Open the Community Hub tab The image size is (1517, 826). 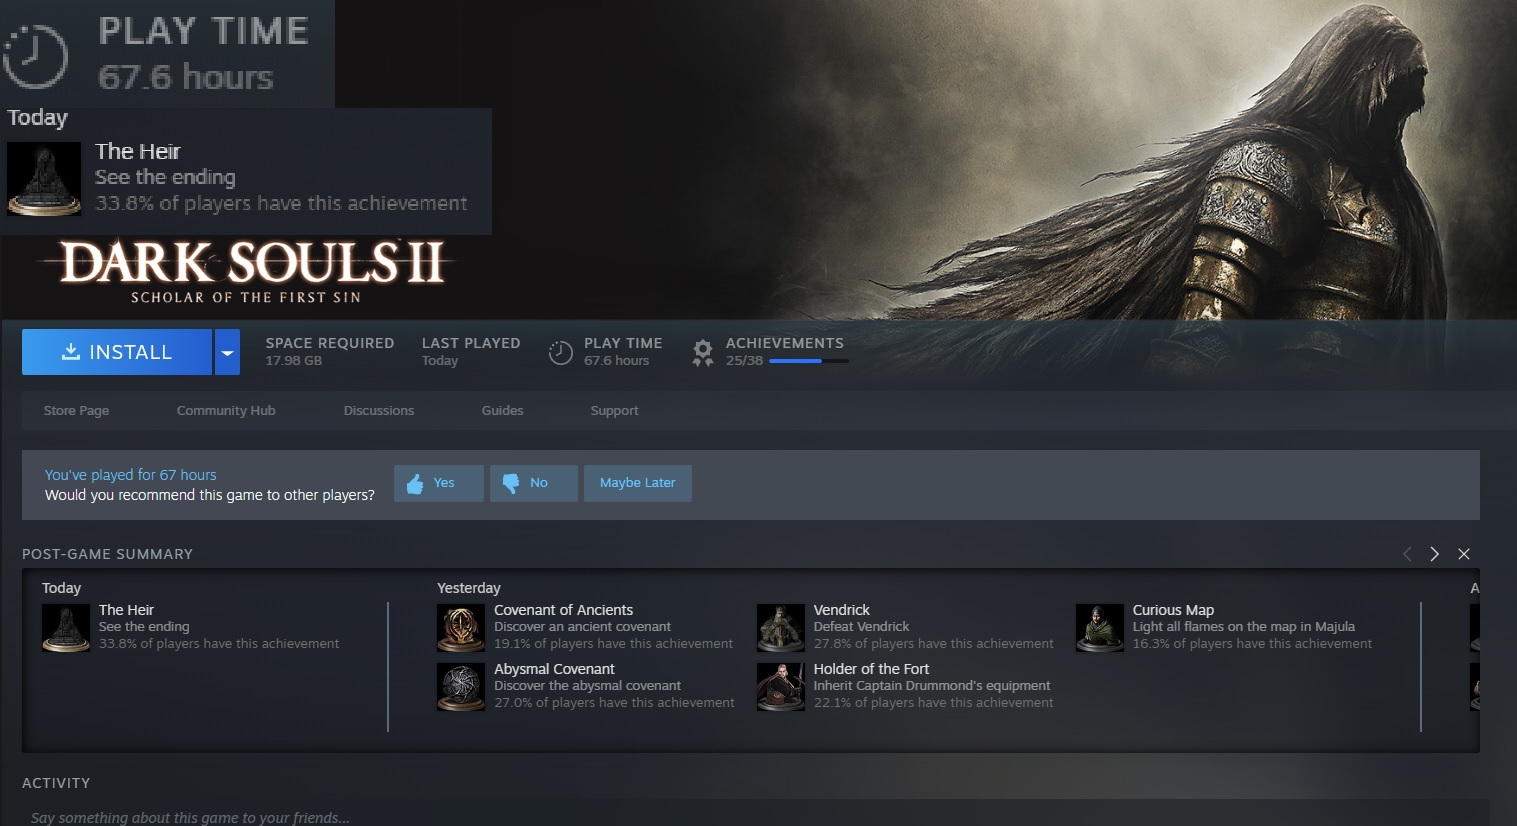[x=226, y=410]
